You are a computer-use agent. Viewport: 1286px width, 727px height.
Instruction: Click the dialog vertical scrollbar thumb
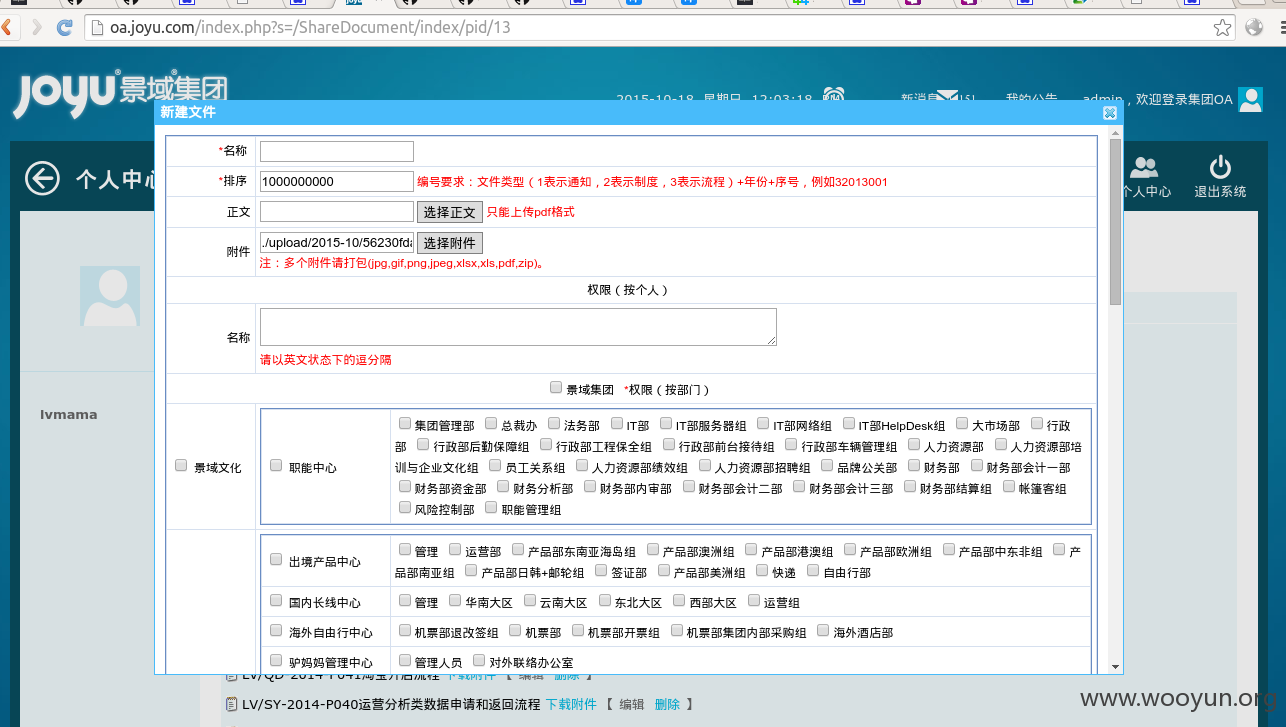[x=1115, y=222]
